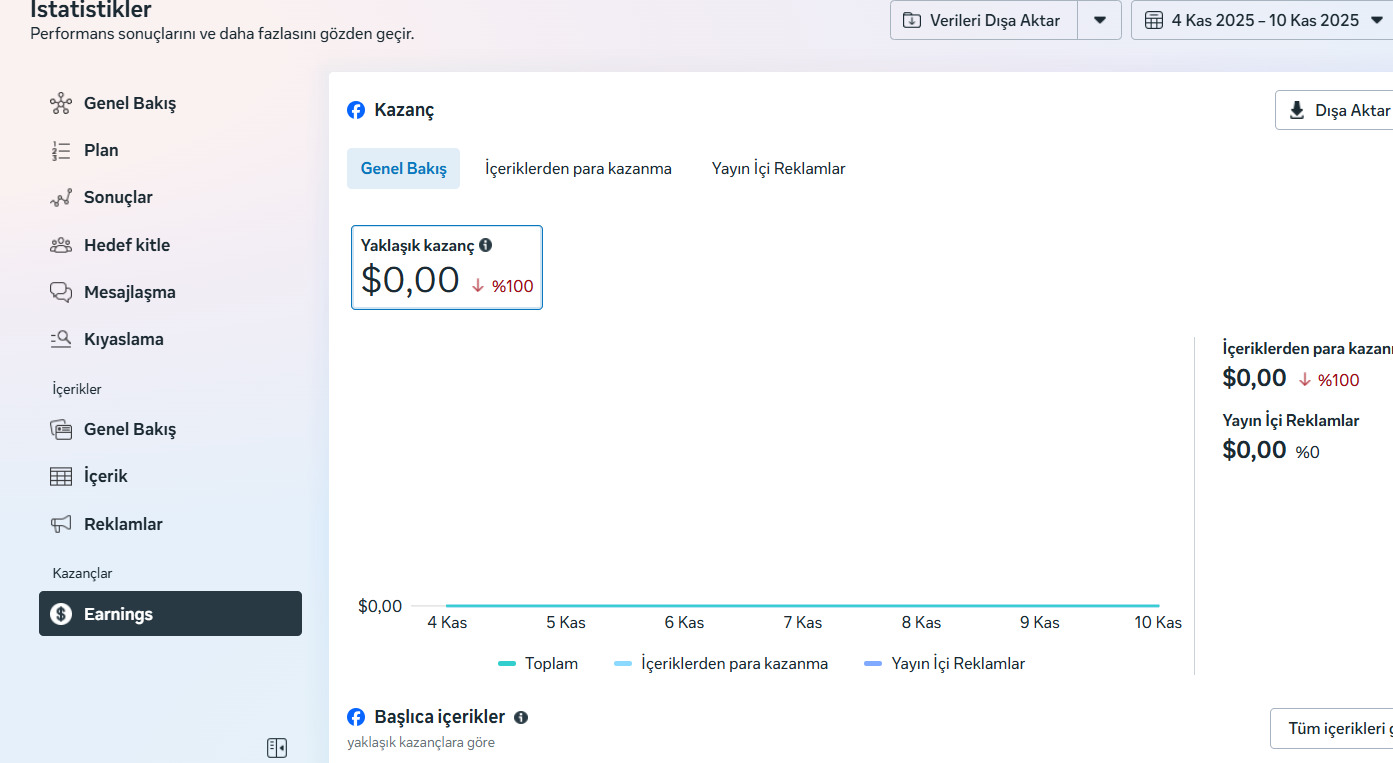Click the Plan checklist icon
Screen dimensions: 1393x763
coord(61,151)
